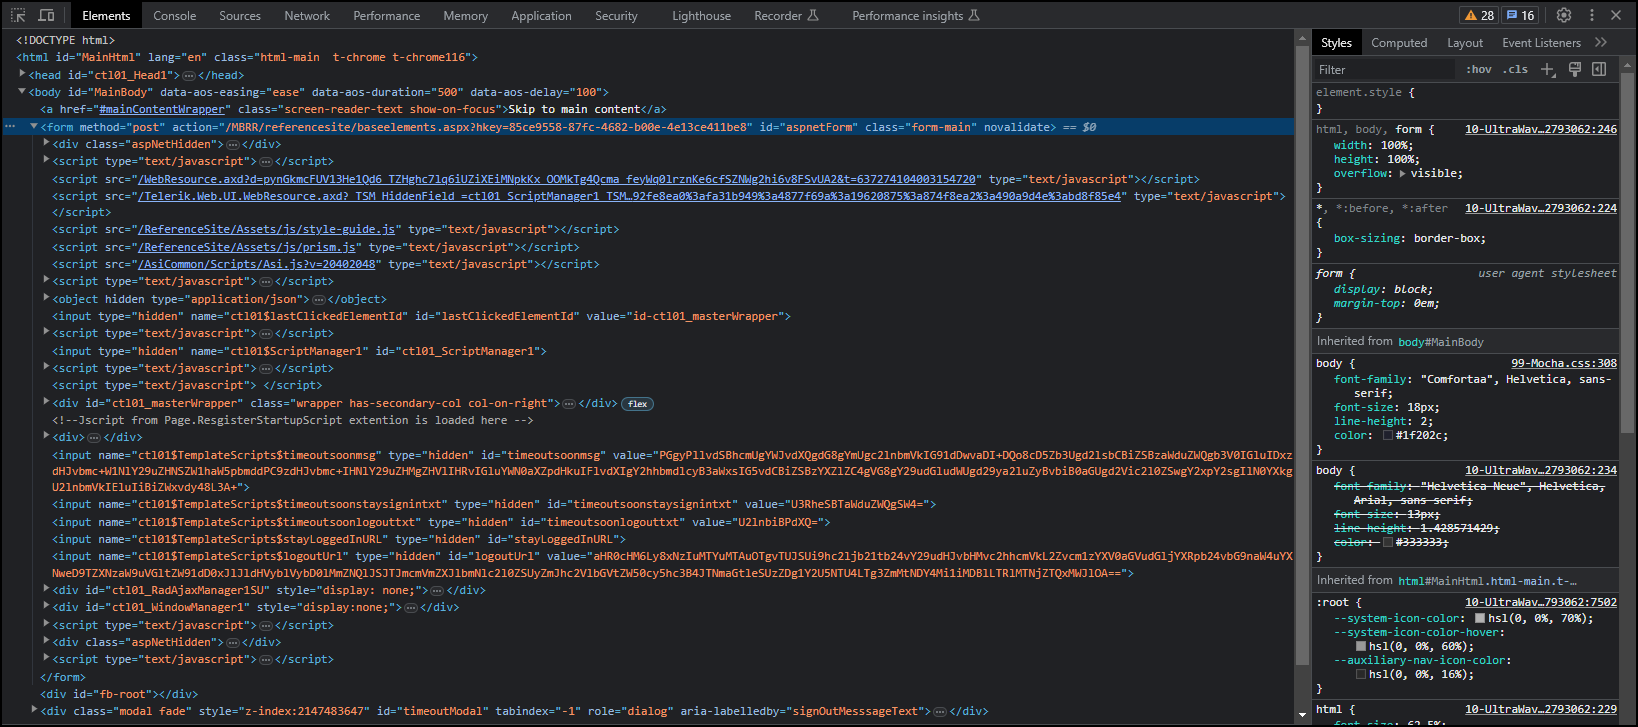This screenshot has width=1638, height=727.
Task: Expand the ctl01_WindowManager1 div node
Action: click(46, 606)
